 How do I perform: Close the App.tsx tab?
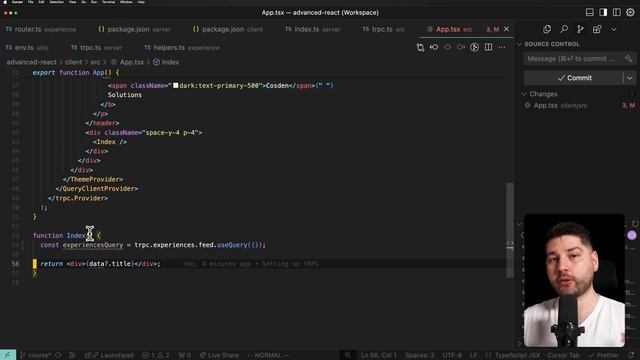coord(506,29)
